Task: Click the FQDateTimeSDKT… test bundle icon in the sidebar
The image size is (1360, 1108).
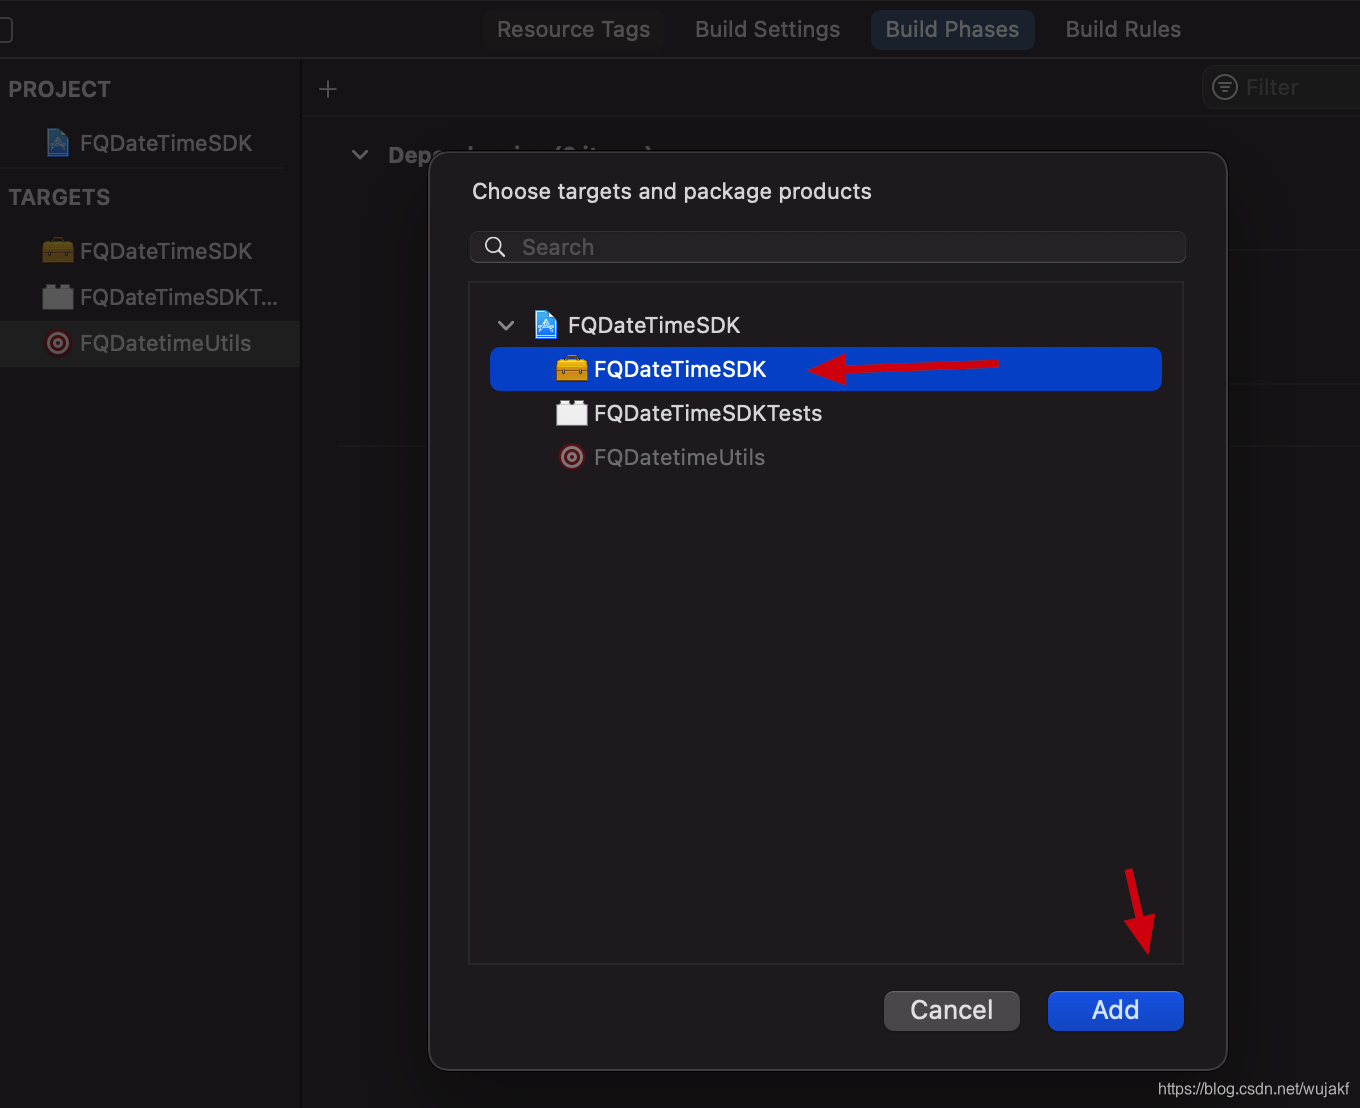Action: click(x=58, y=297)
